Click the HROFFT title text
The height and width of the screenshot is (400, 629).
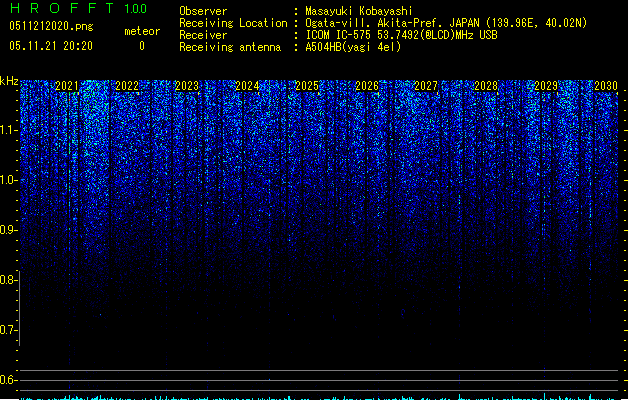coord(62,8)
